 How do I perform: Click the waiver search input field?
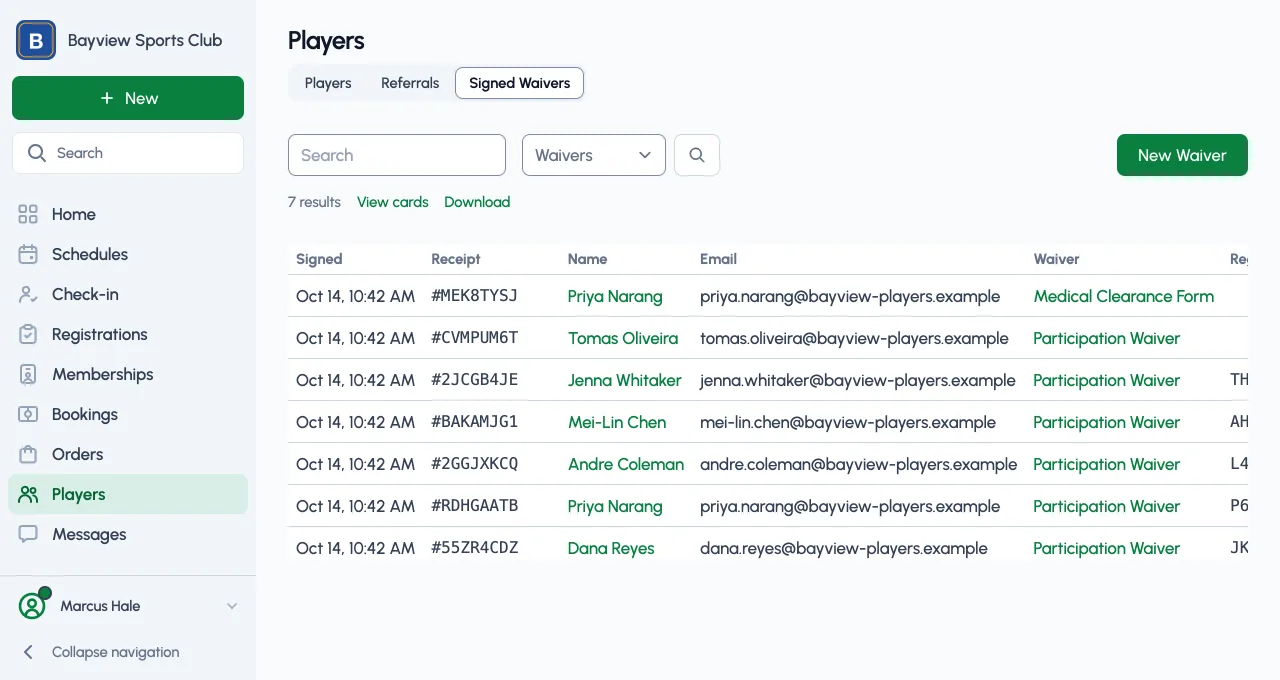397,155
